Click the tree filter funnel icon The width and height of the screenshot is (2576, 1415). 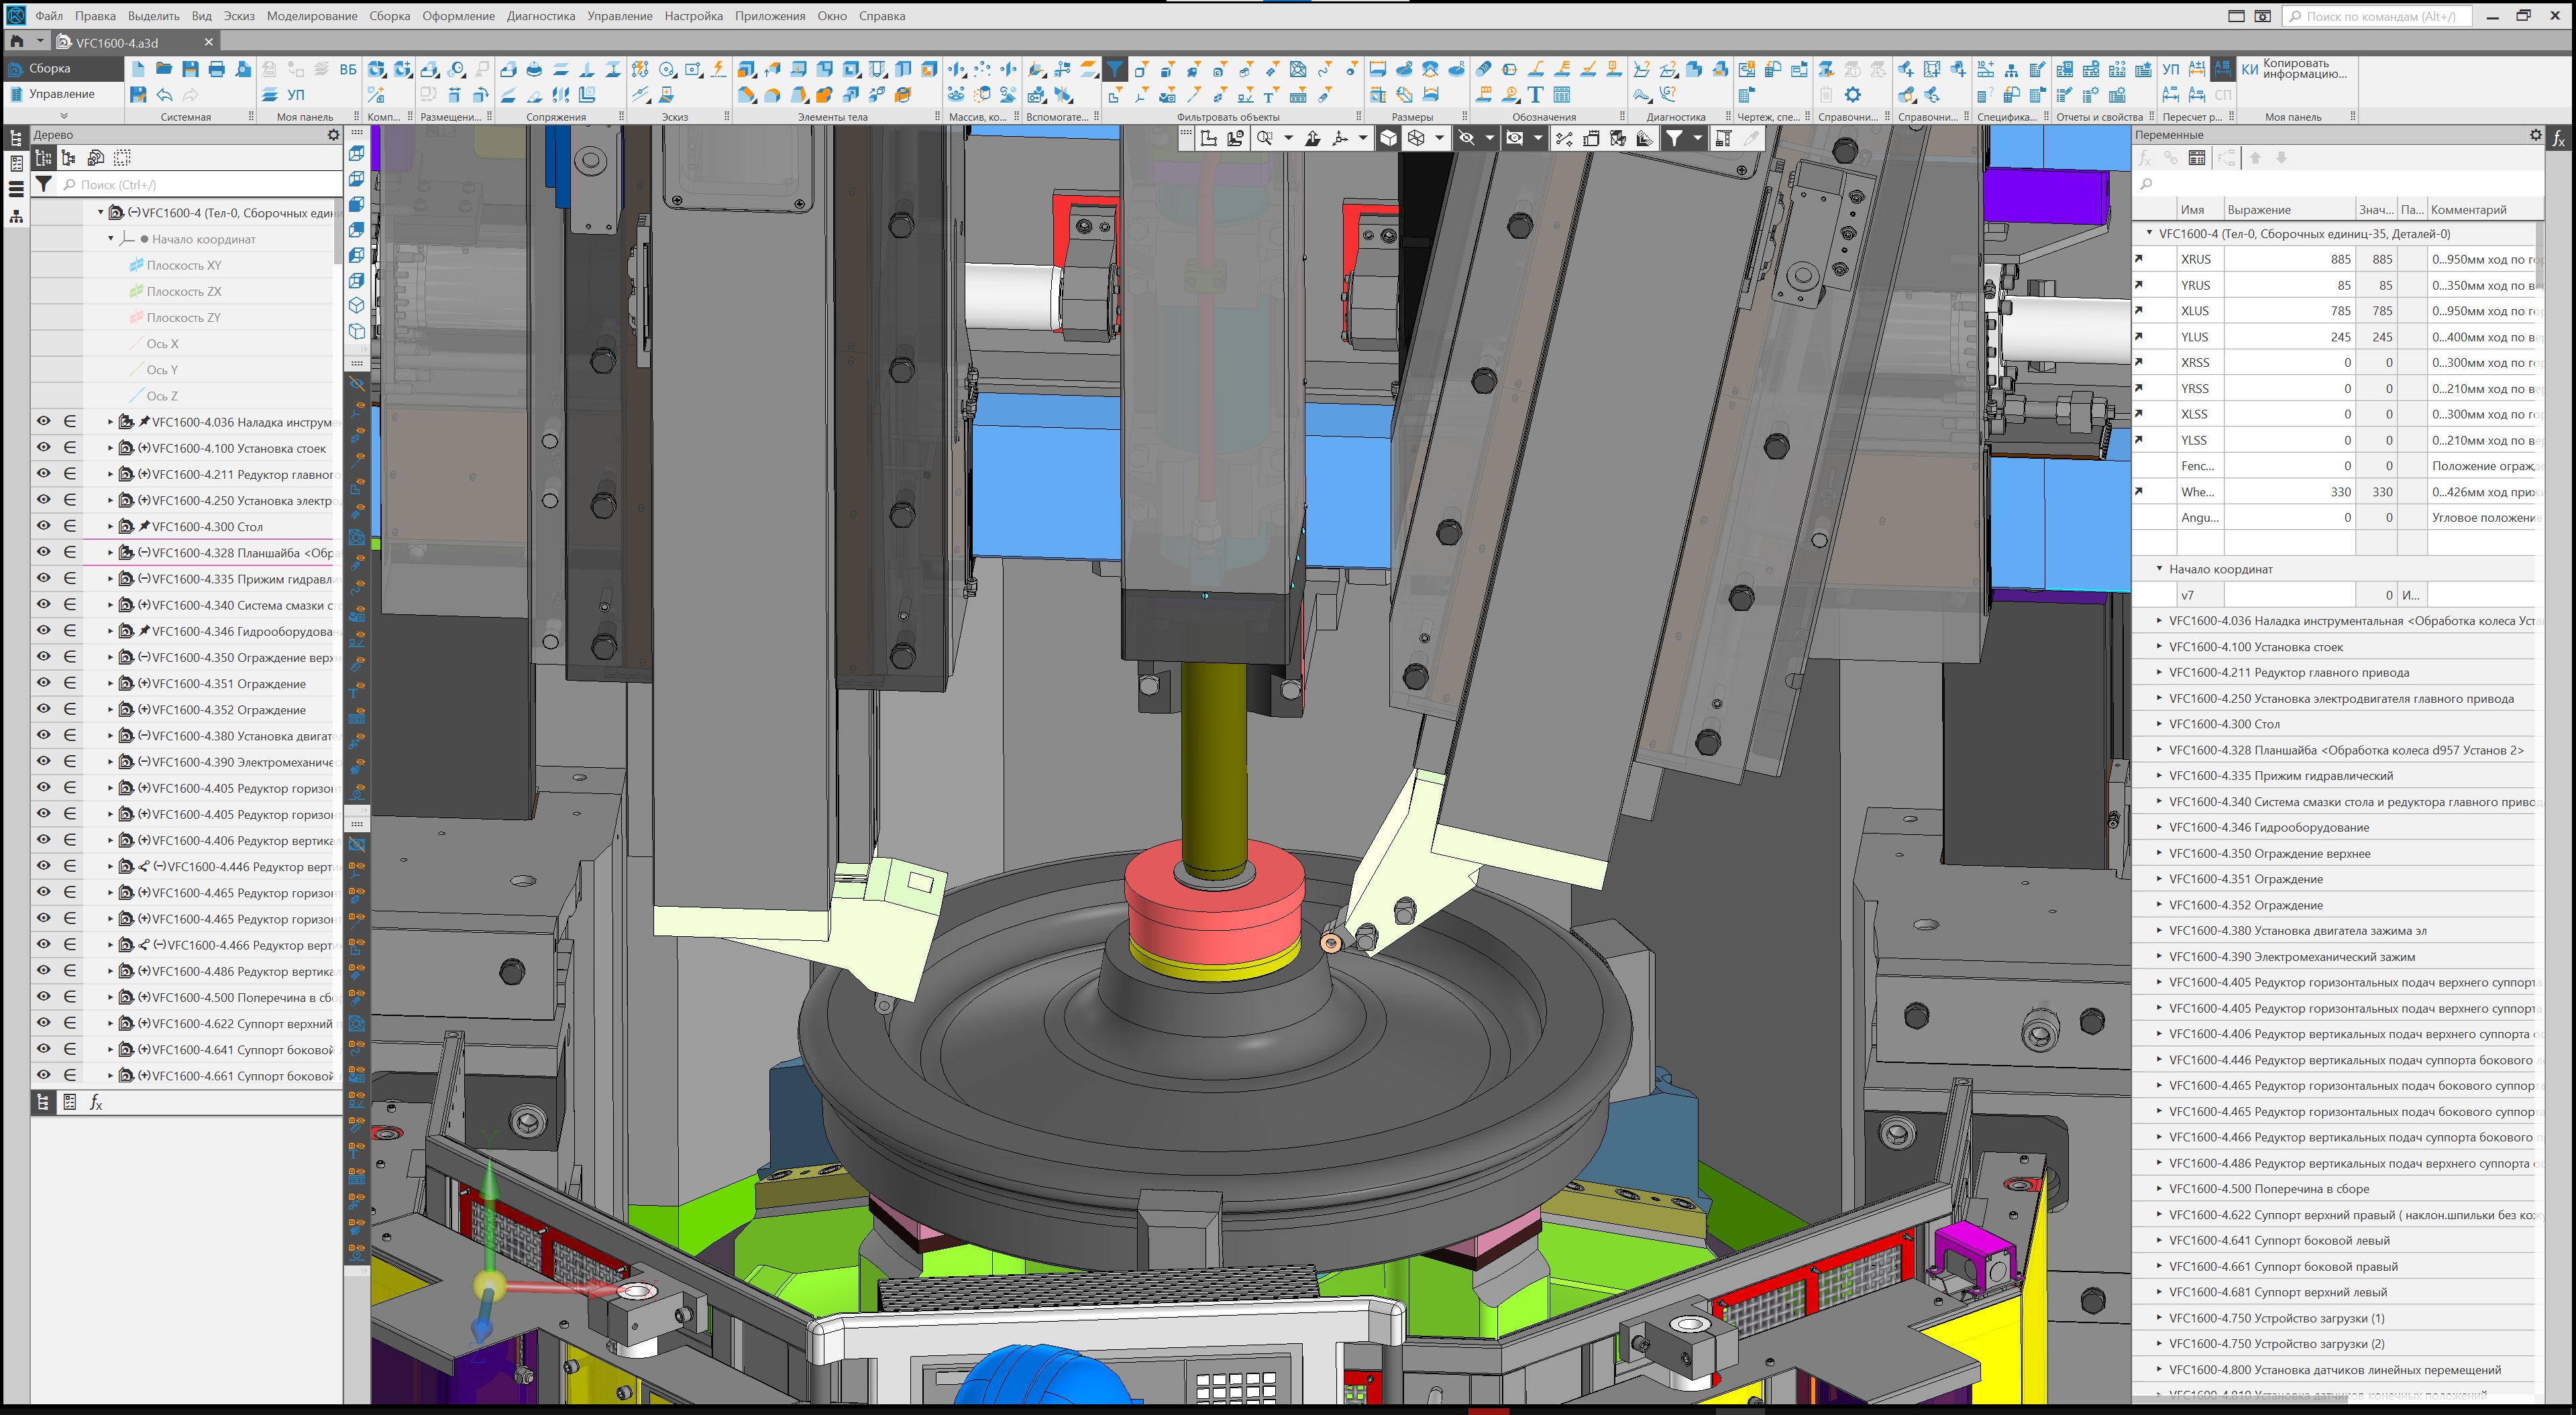coord(44,184)
